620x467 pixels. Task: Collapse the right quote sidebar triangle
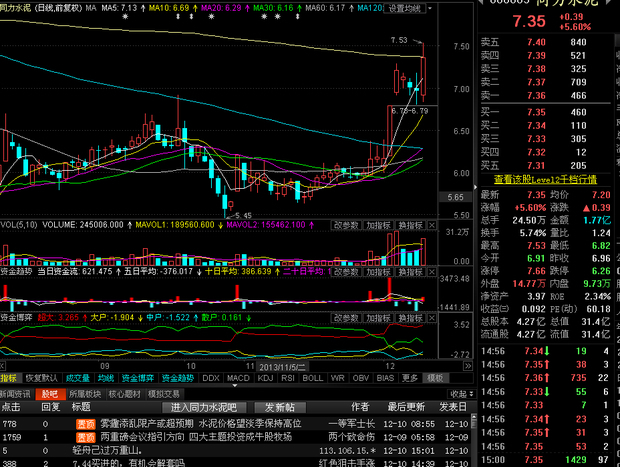476,187
